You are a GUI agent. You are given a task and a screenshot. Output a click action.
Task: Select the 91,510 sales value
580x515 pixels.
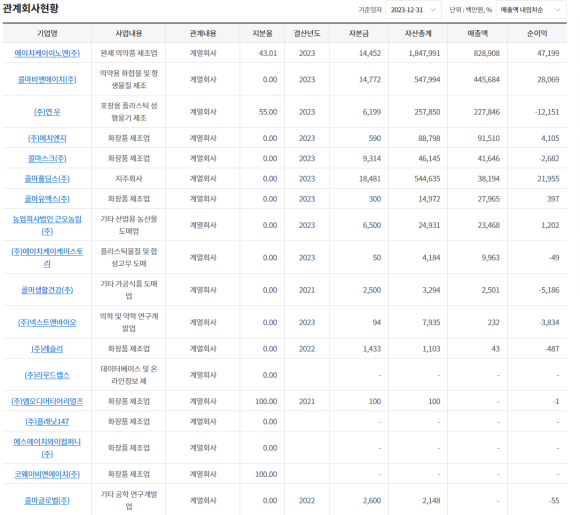tap(488, 138)
